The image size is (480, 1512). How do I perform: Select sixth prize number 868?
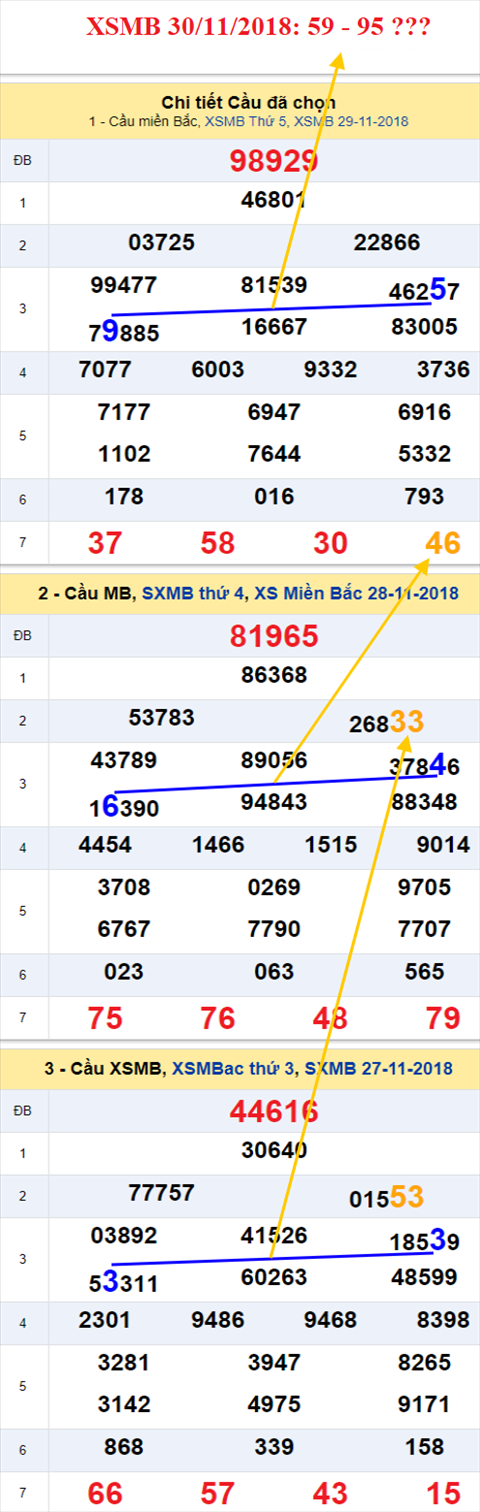(124, 1446)
